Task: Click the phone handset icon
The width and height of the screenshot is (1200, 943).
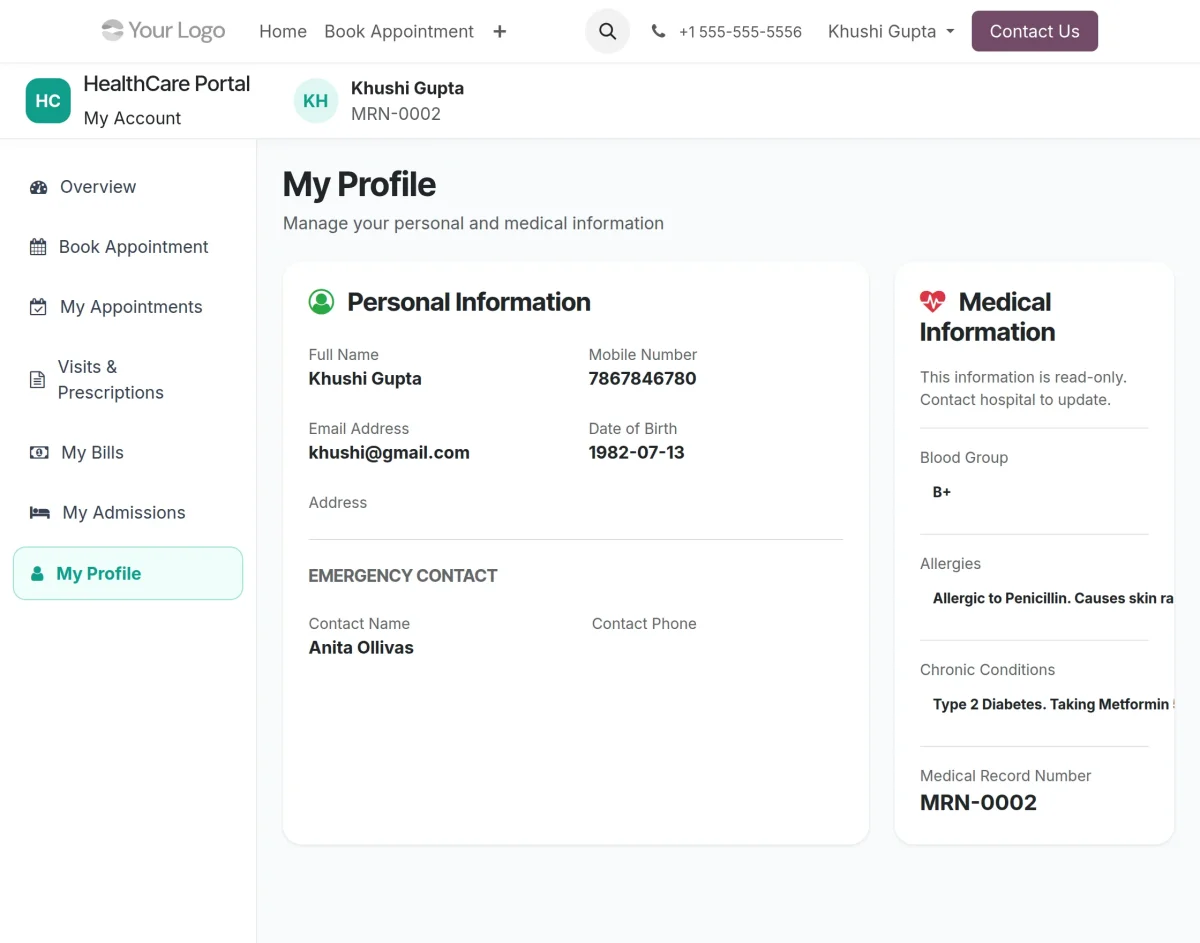Action: point(658,31)
